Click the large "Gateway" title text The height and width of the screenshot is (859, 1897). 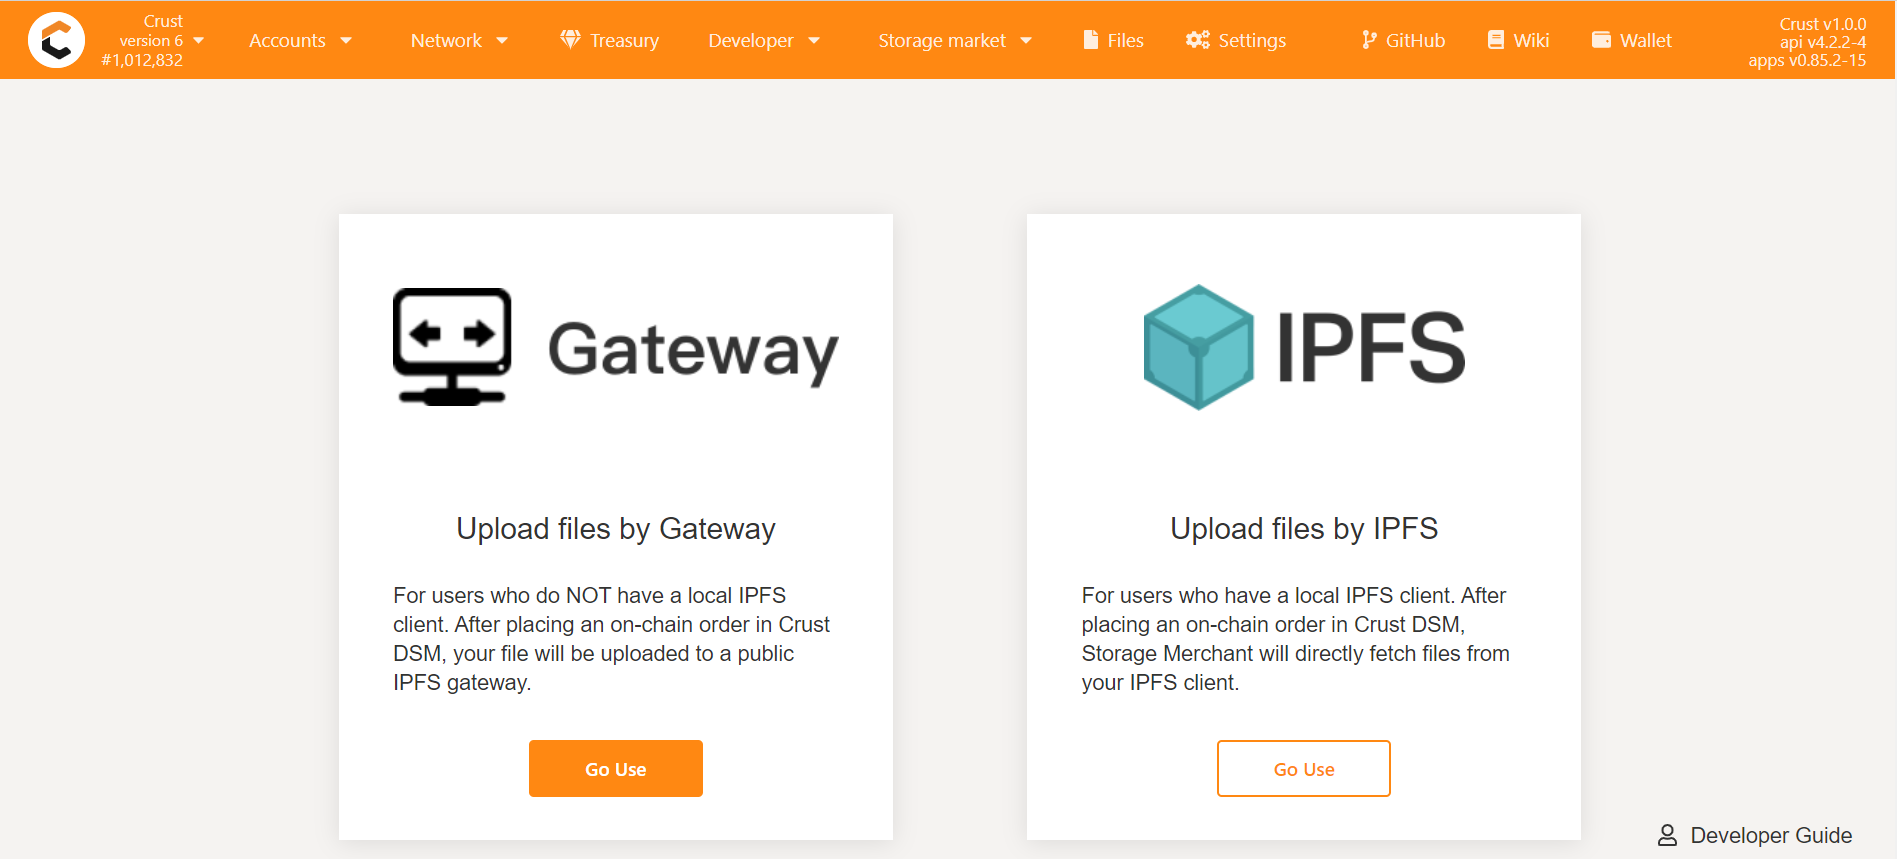693,352
